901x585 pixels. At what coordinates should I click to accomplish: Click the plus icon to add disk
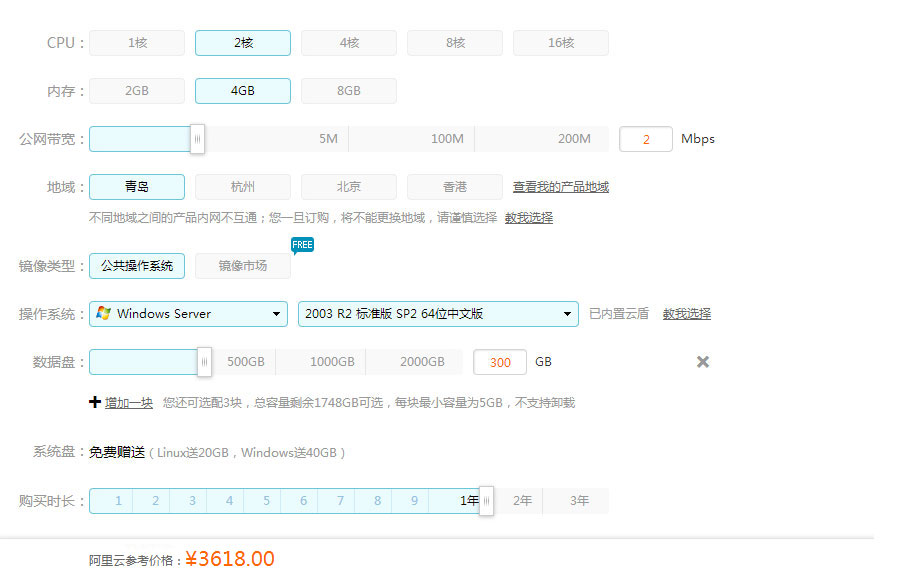pyautogui.click(x=95, y=402)
